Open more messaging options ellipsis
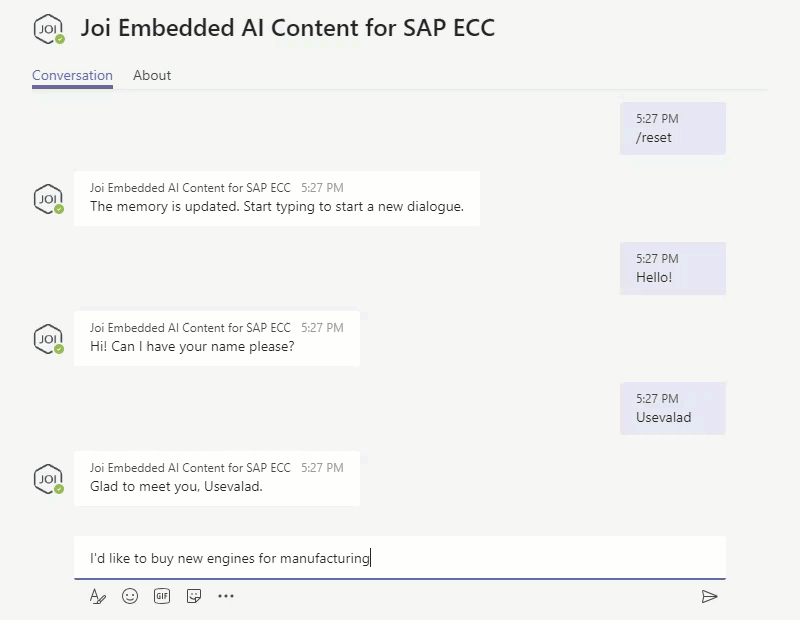Viewport: 800px width, 620px height. point(226,596)
